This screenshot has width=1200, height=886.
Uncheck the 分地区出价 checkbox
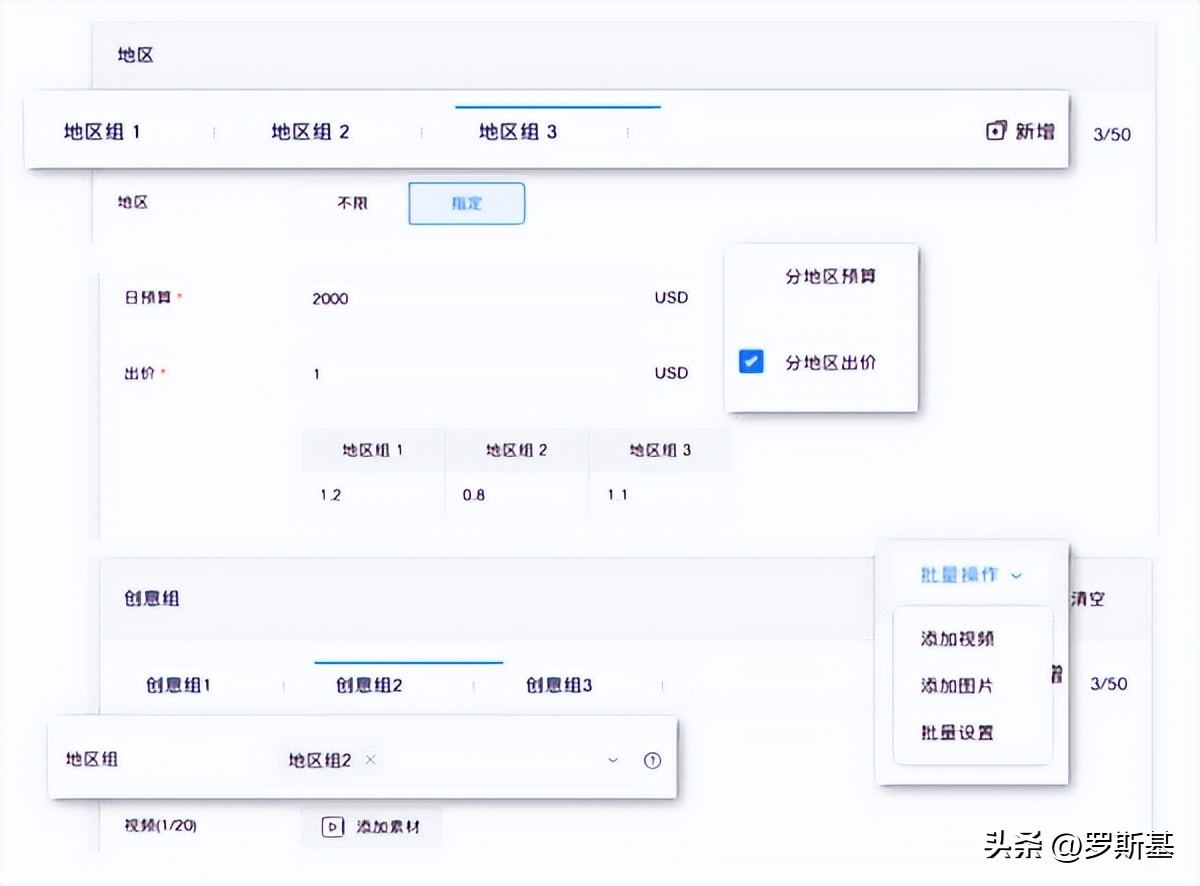[x=751, y=362]
